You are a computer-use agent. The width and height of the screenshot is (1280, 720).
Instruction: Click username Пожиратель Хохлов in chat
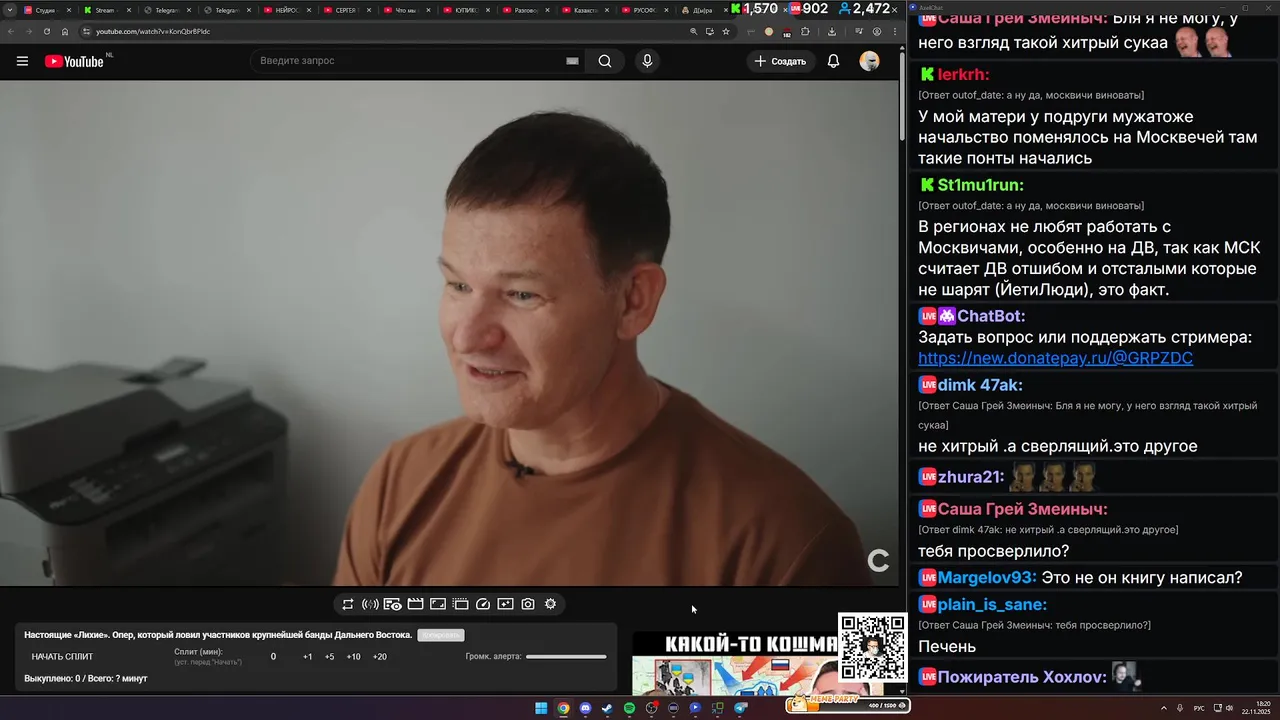point(1022,677)
